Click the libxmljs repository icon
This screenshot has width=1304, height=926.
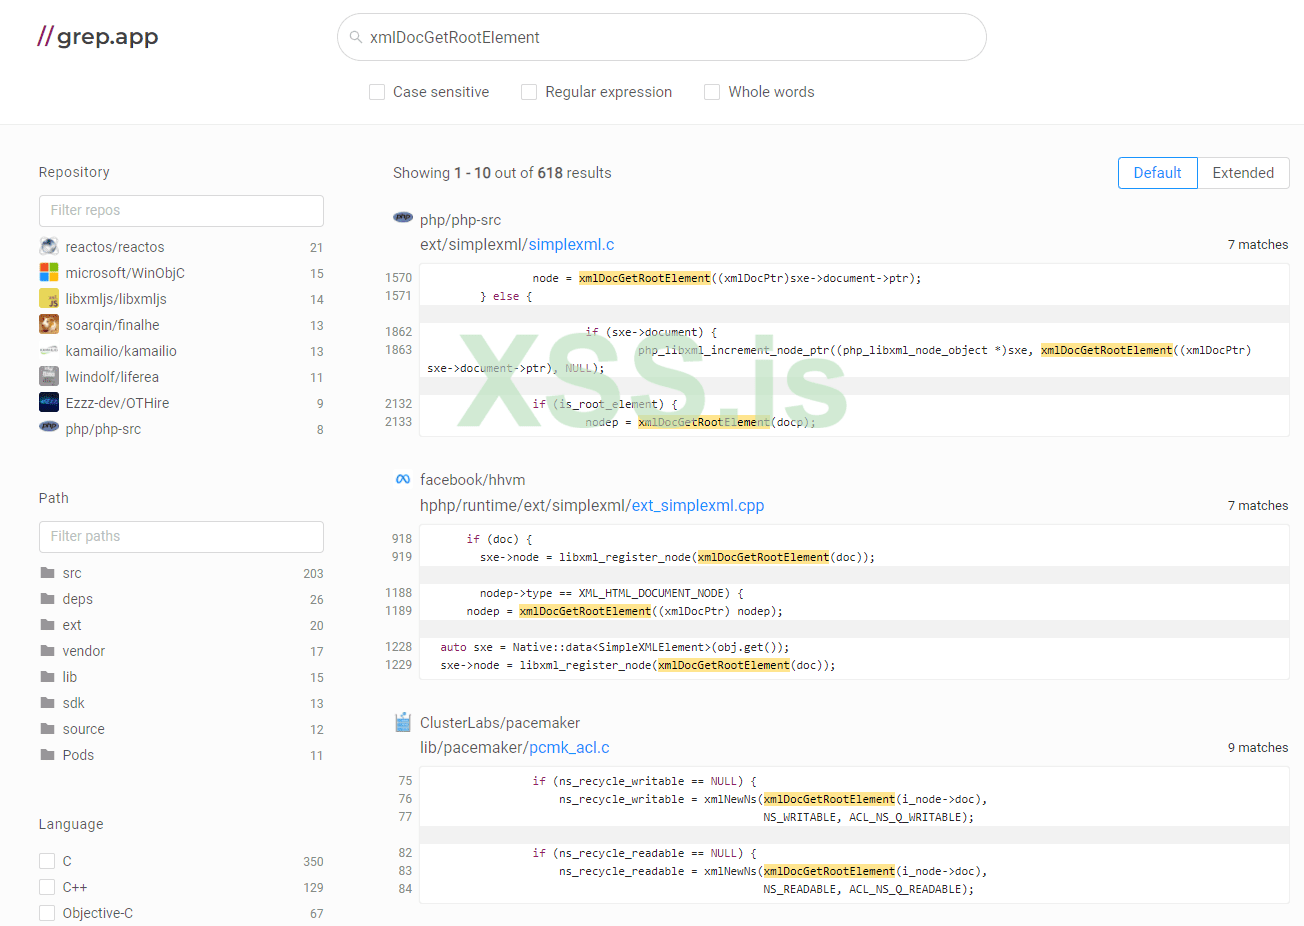click(x=49, y=298)
